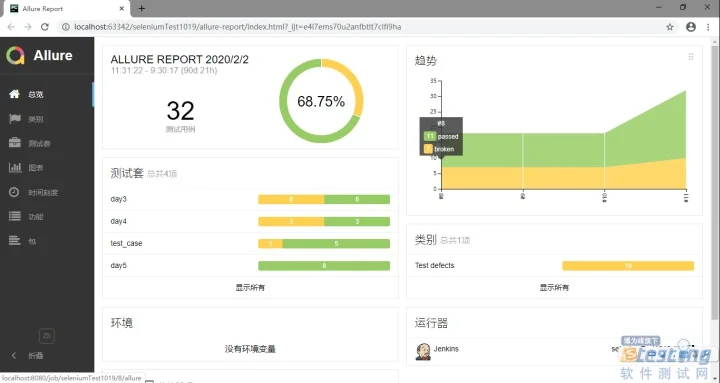Click the Jenkins executor avatar

pyautogui.click(x=423, y=351)
